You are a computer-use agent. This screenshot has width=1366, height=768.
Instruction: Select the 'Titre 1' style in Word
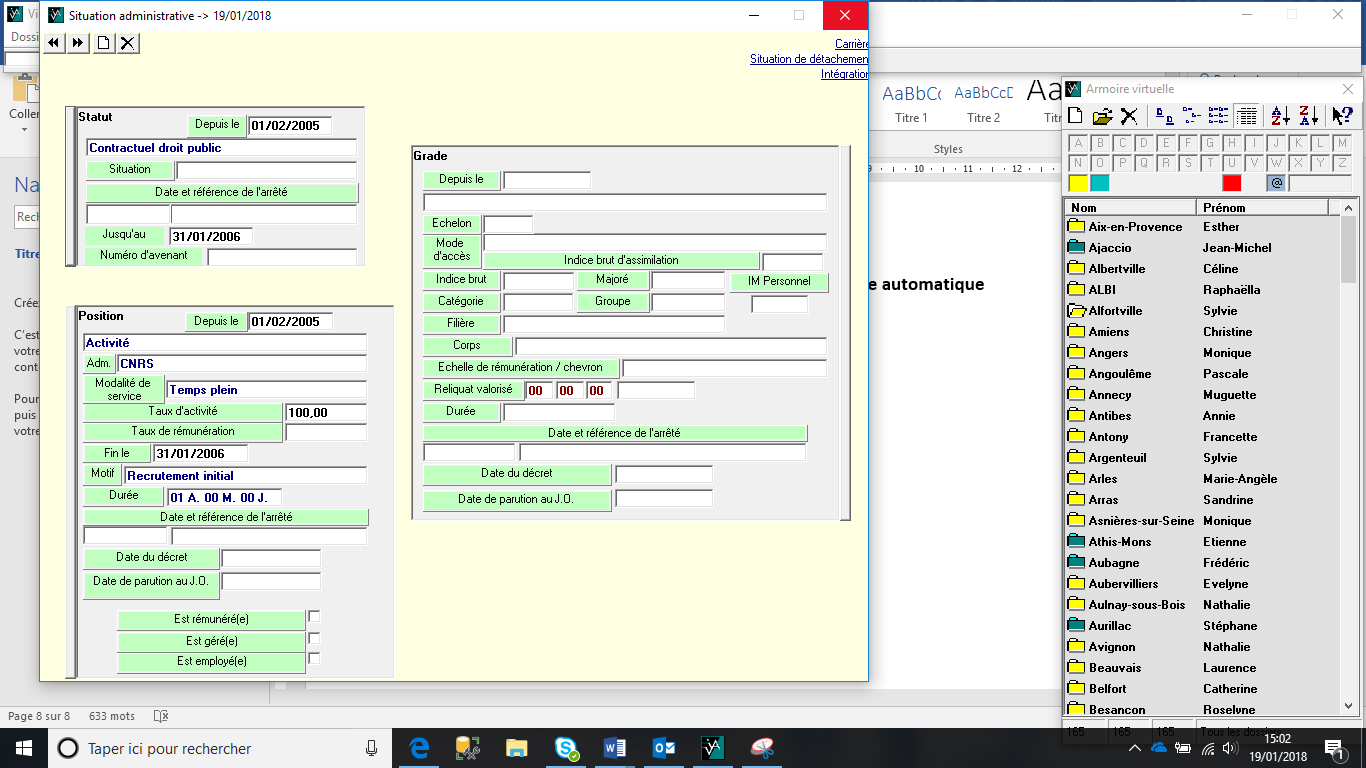coord(911,103)
